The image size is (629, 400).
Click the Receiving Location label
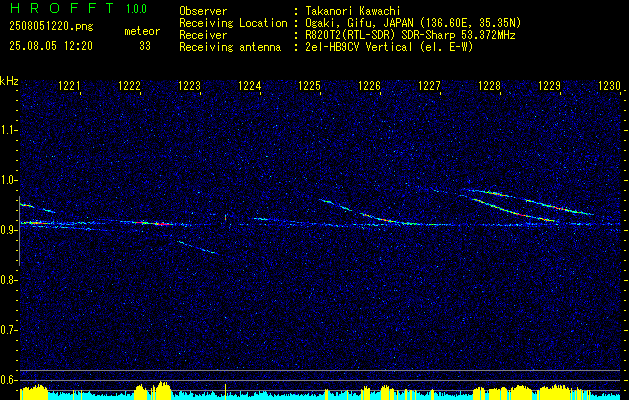(233, 23)
